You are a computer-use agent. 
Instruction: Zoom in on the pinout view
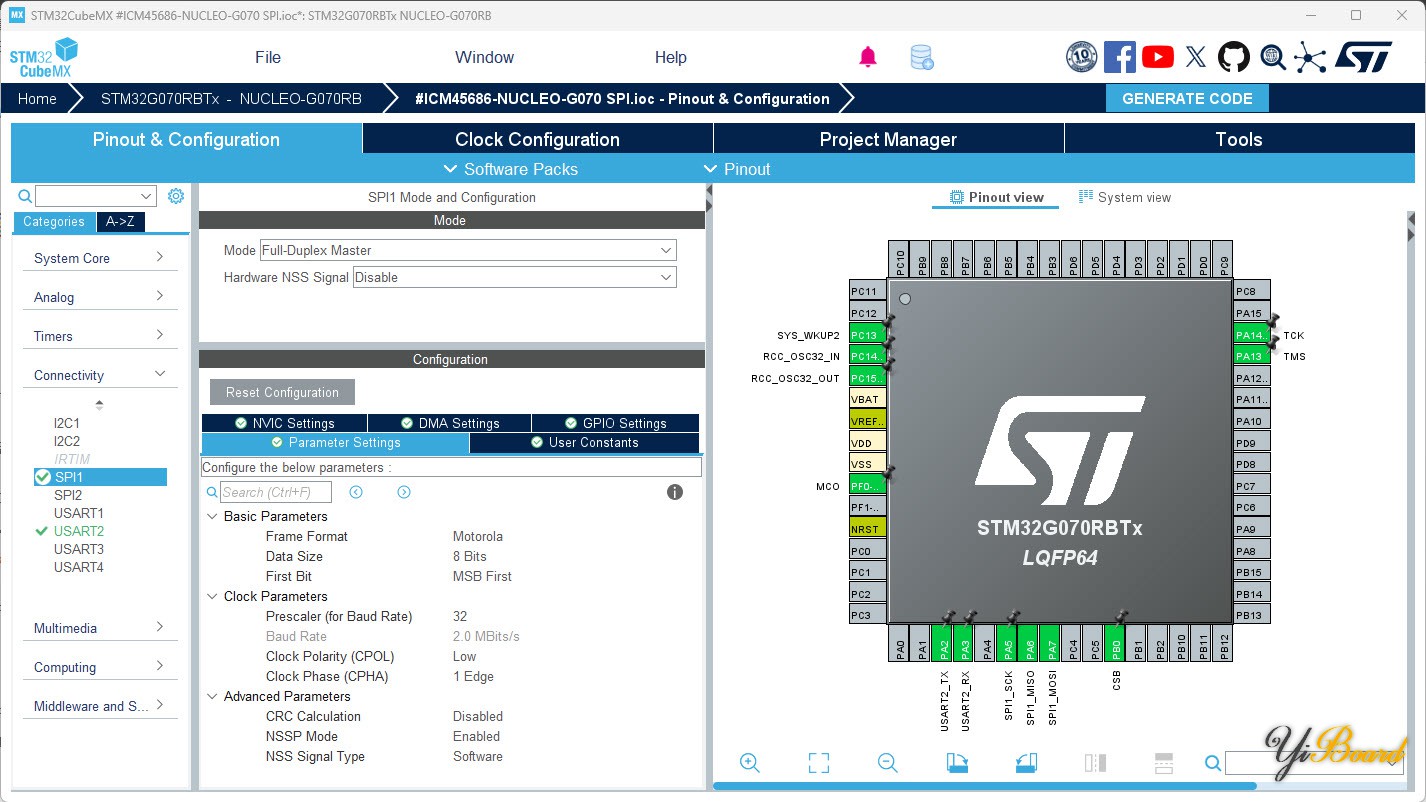coord(750,763)
